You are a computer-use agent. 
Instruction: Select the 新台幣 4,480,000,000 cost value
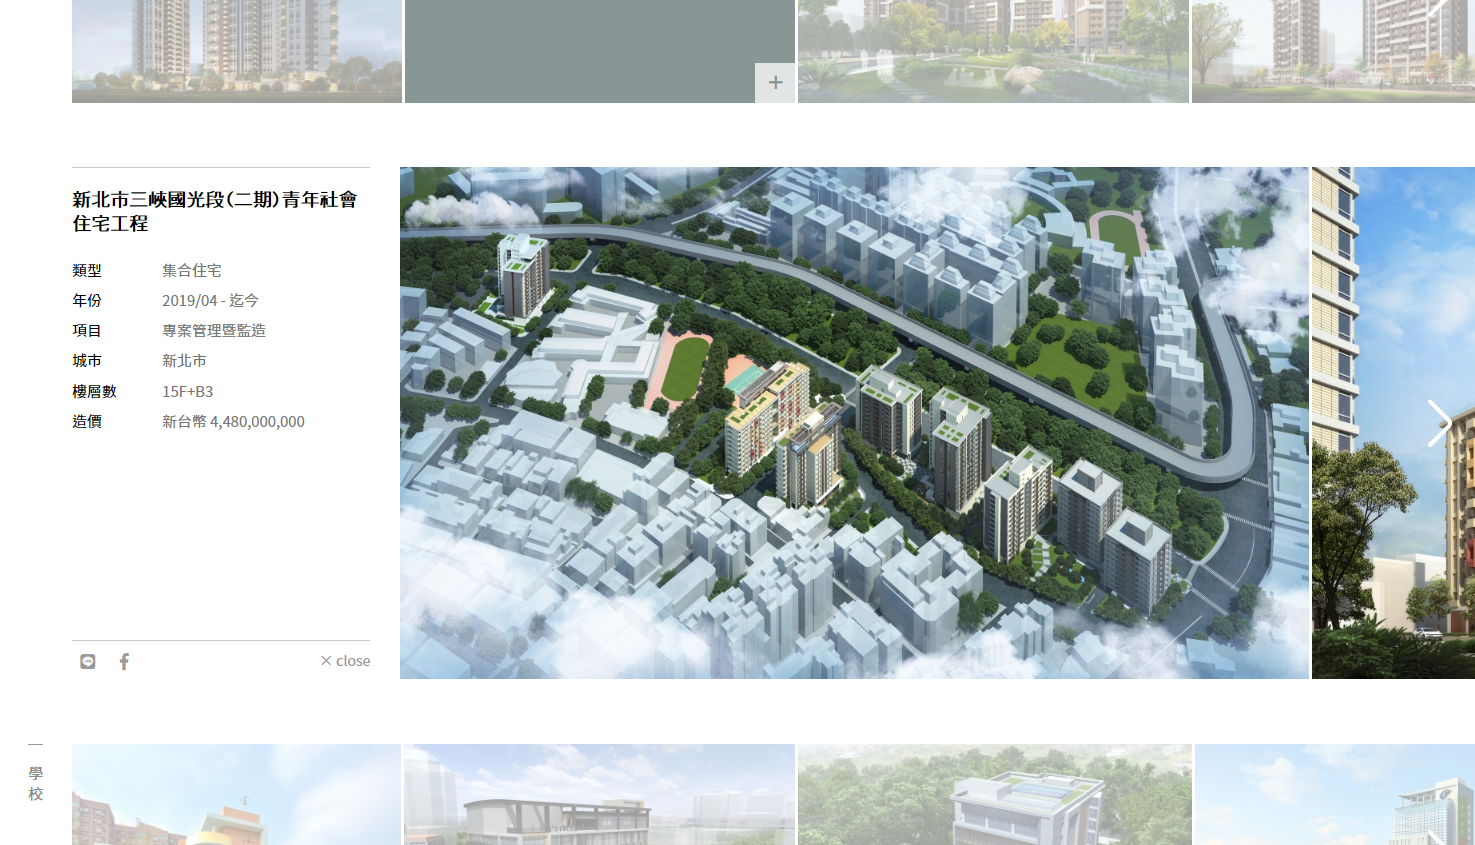[233, 422]
